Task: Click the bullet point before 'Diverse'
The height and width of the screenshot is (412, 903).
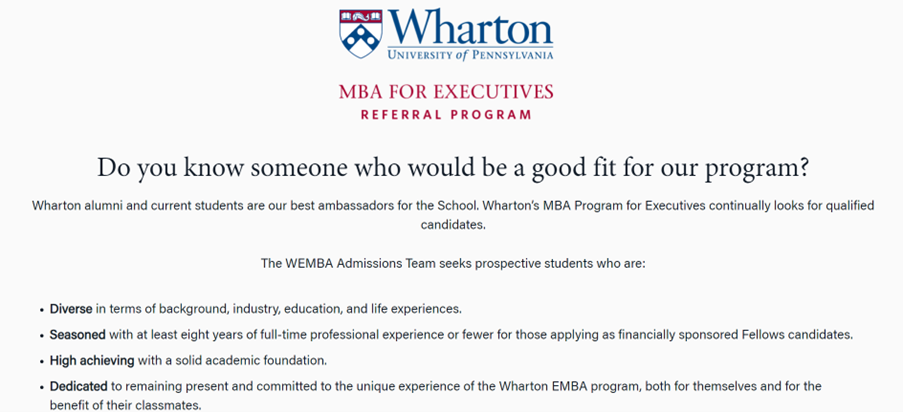Action: pyautogui.click(x=41, y=309)
